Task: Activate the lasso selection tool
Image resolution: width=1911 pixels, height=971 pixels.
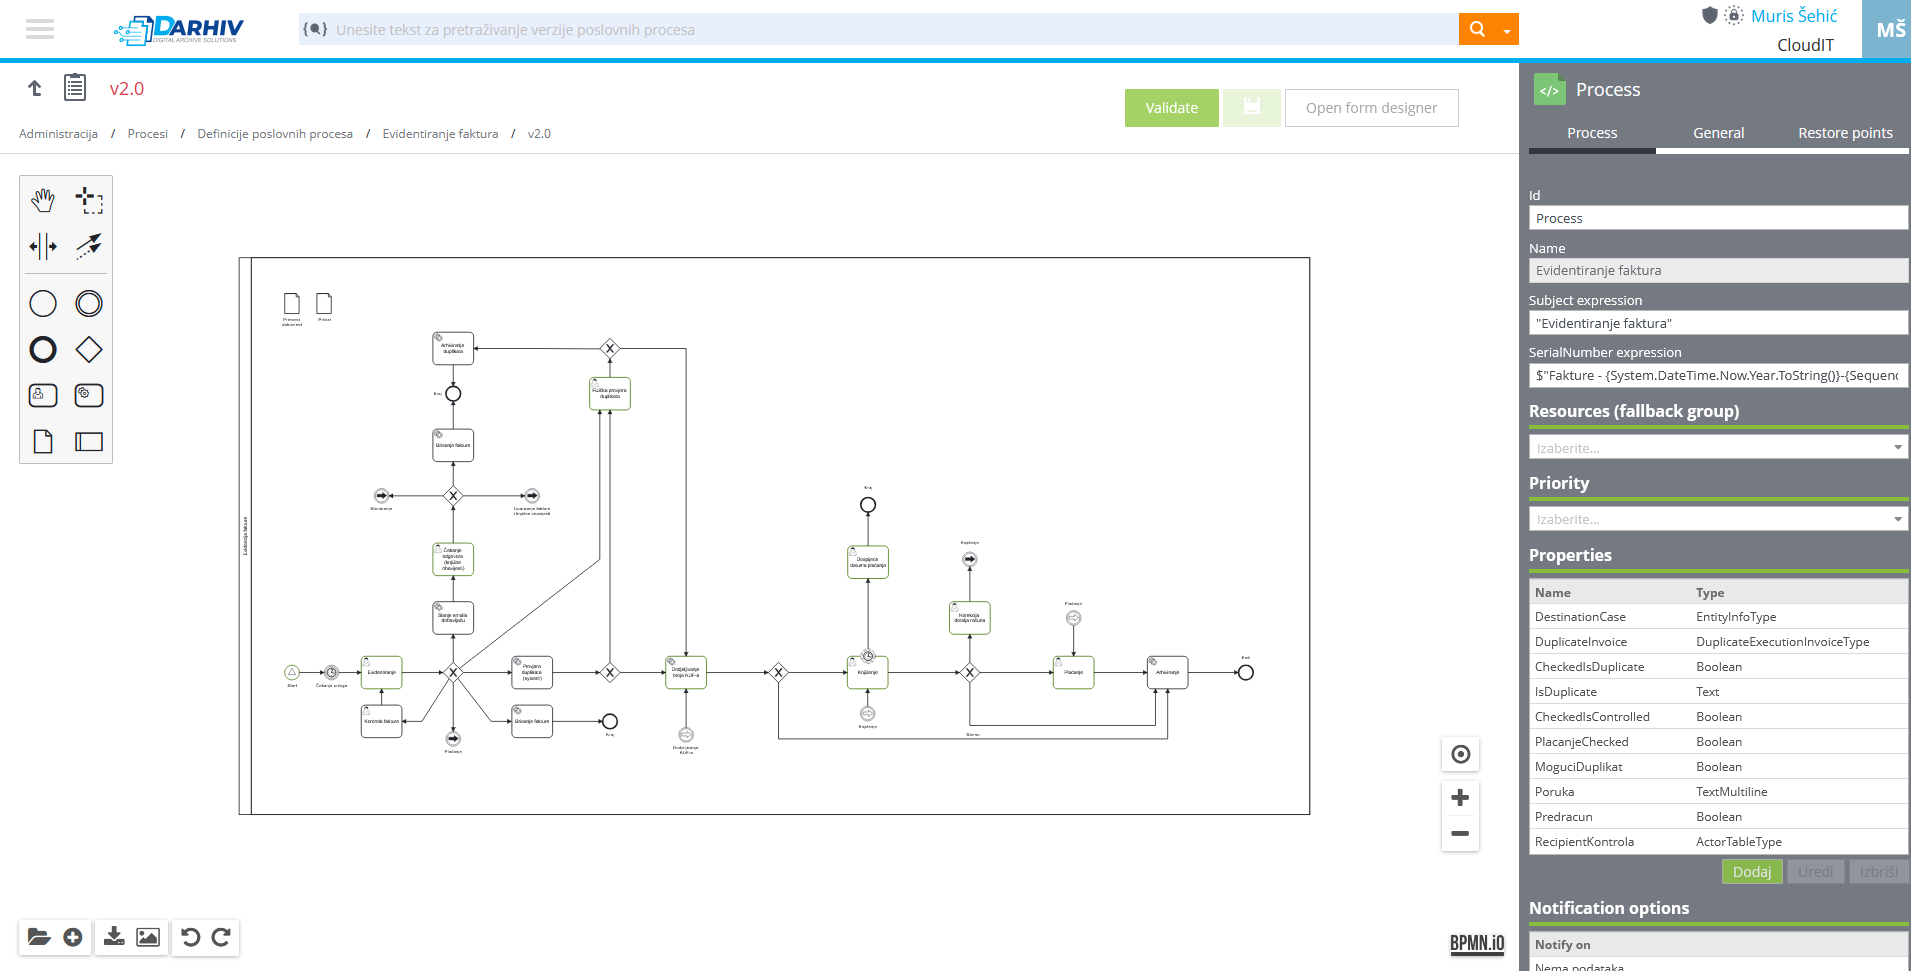Action: 89,200
